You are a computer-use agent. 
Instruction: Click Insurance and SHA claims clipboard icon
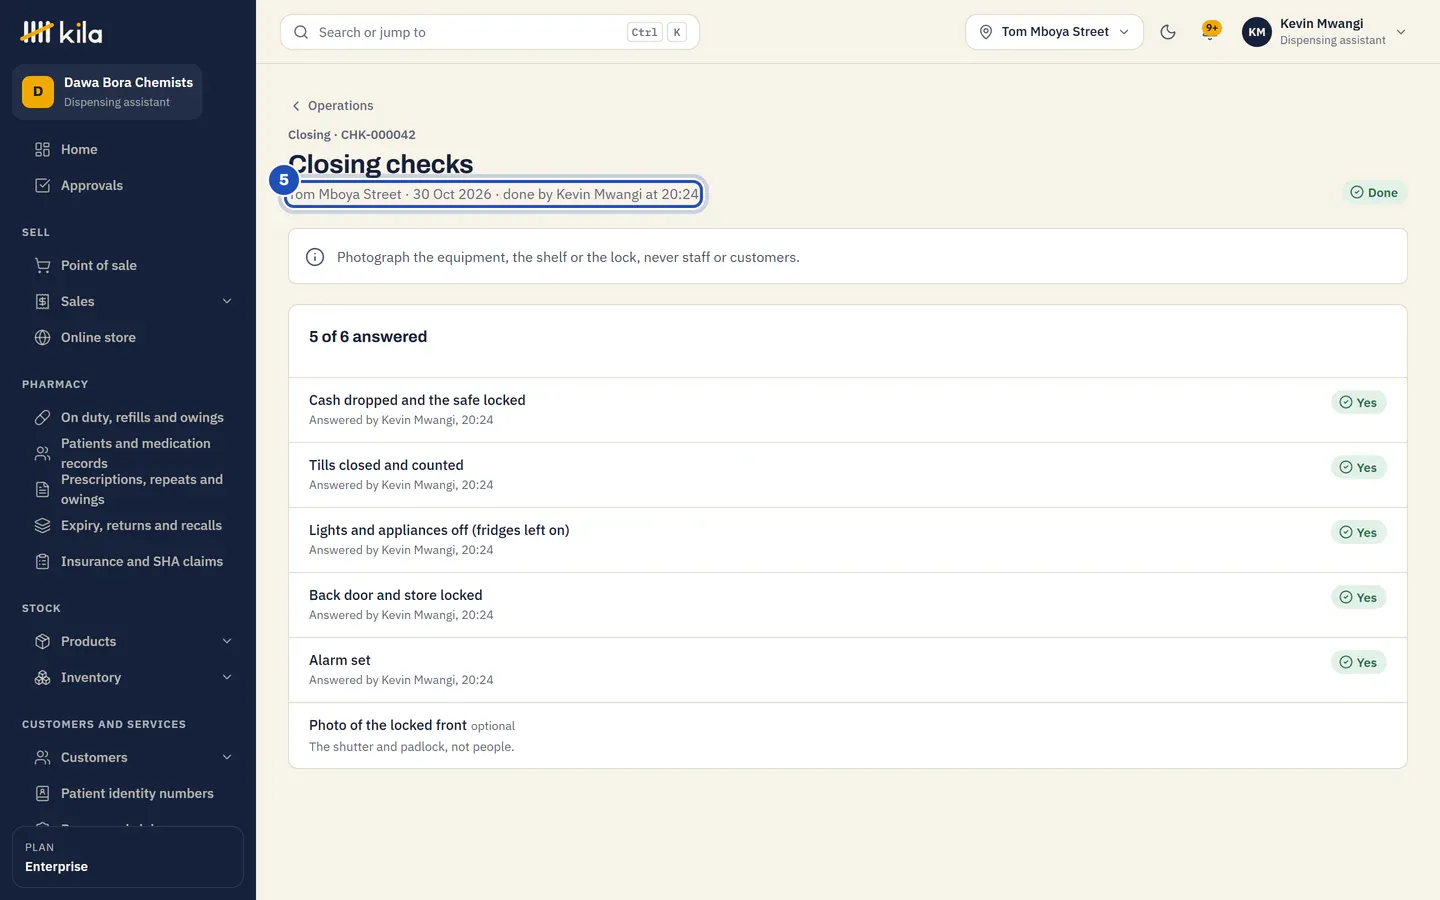coord(42,561)
